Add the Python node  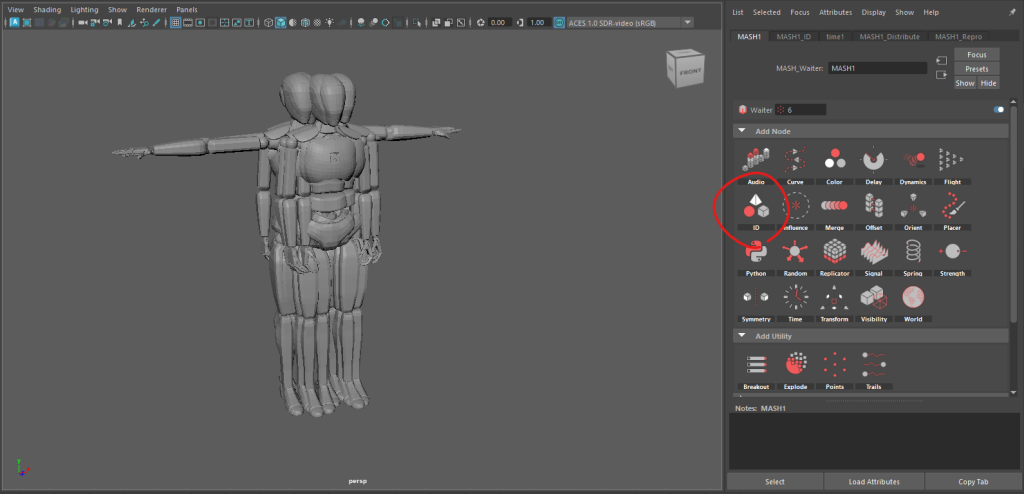pos(756,252)
